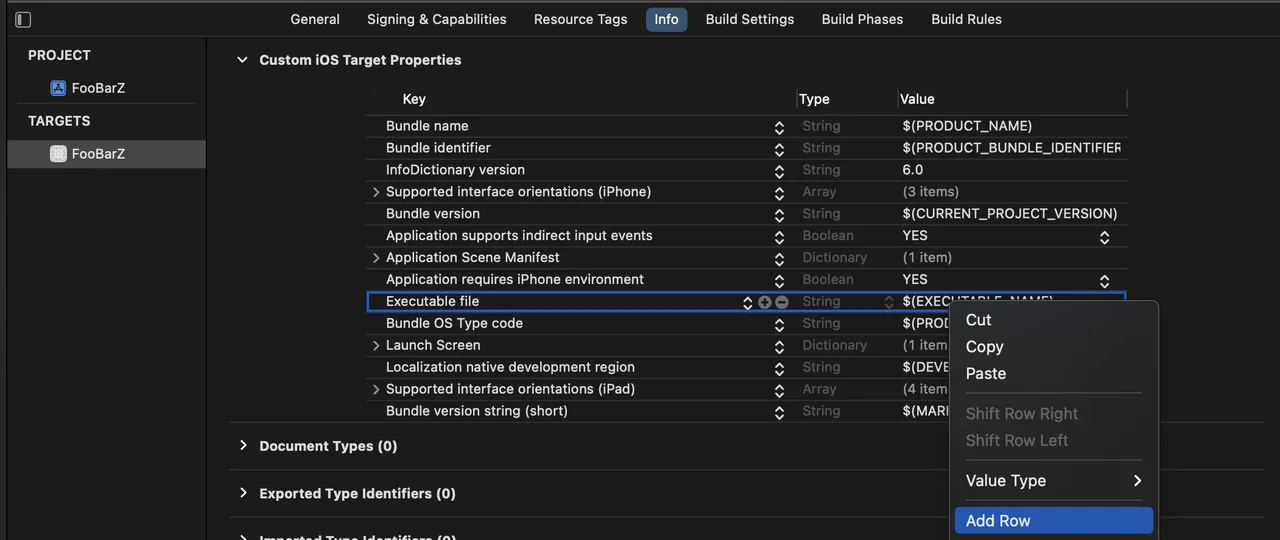Open key stepper for Launch Screen

point(779,346)
